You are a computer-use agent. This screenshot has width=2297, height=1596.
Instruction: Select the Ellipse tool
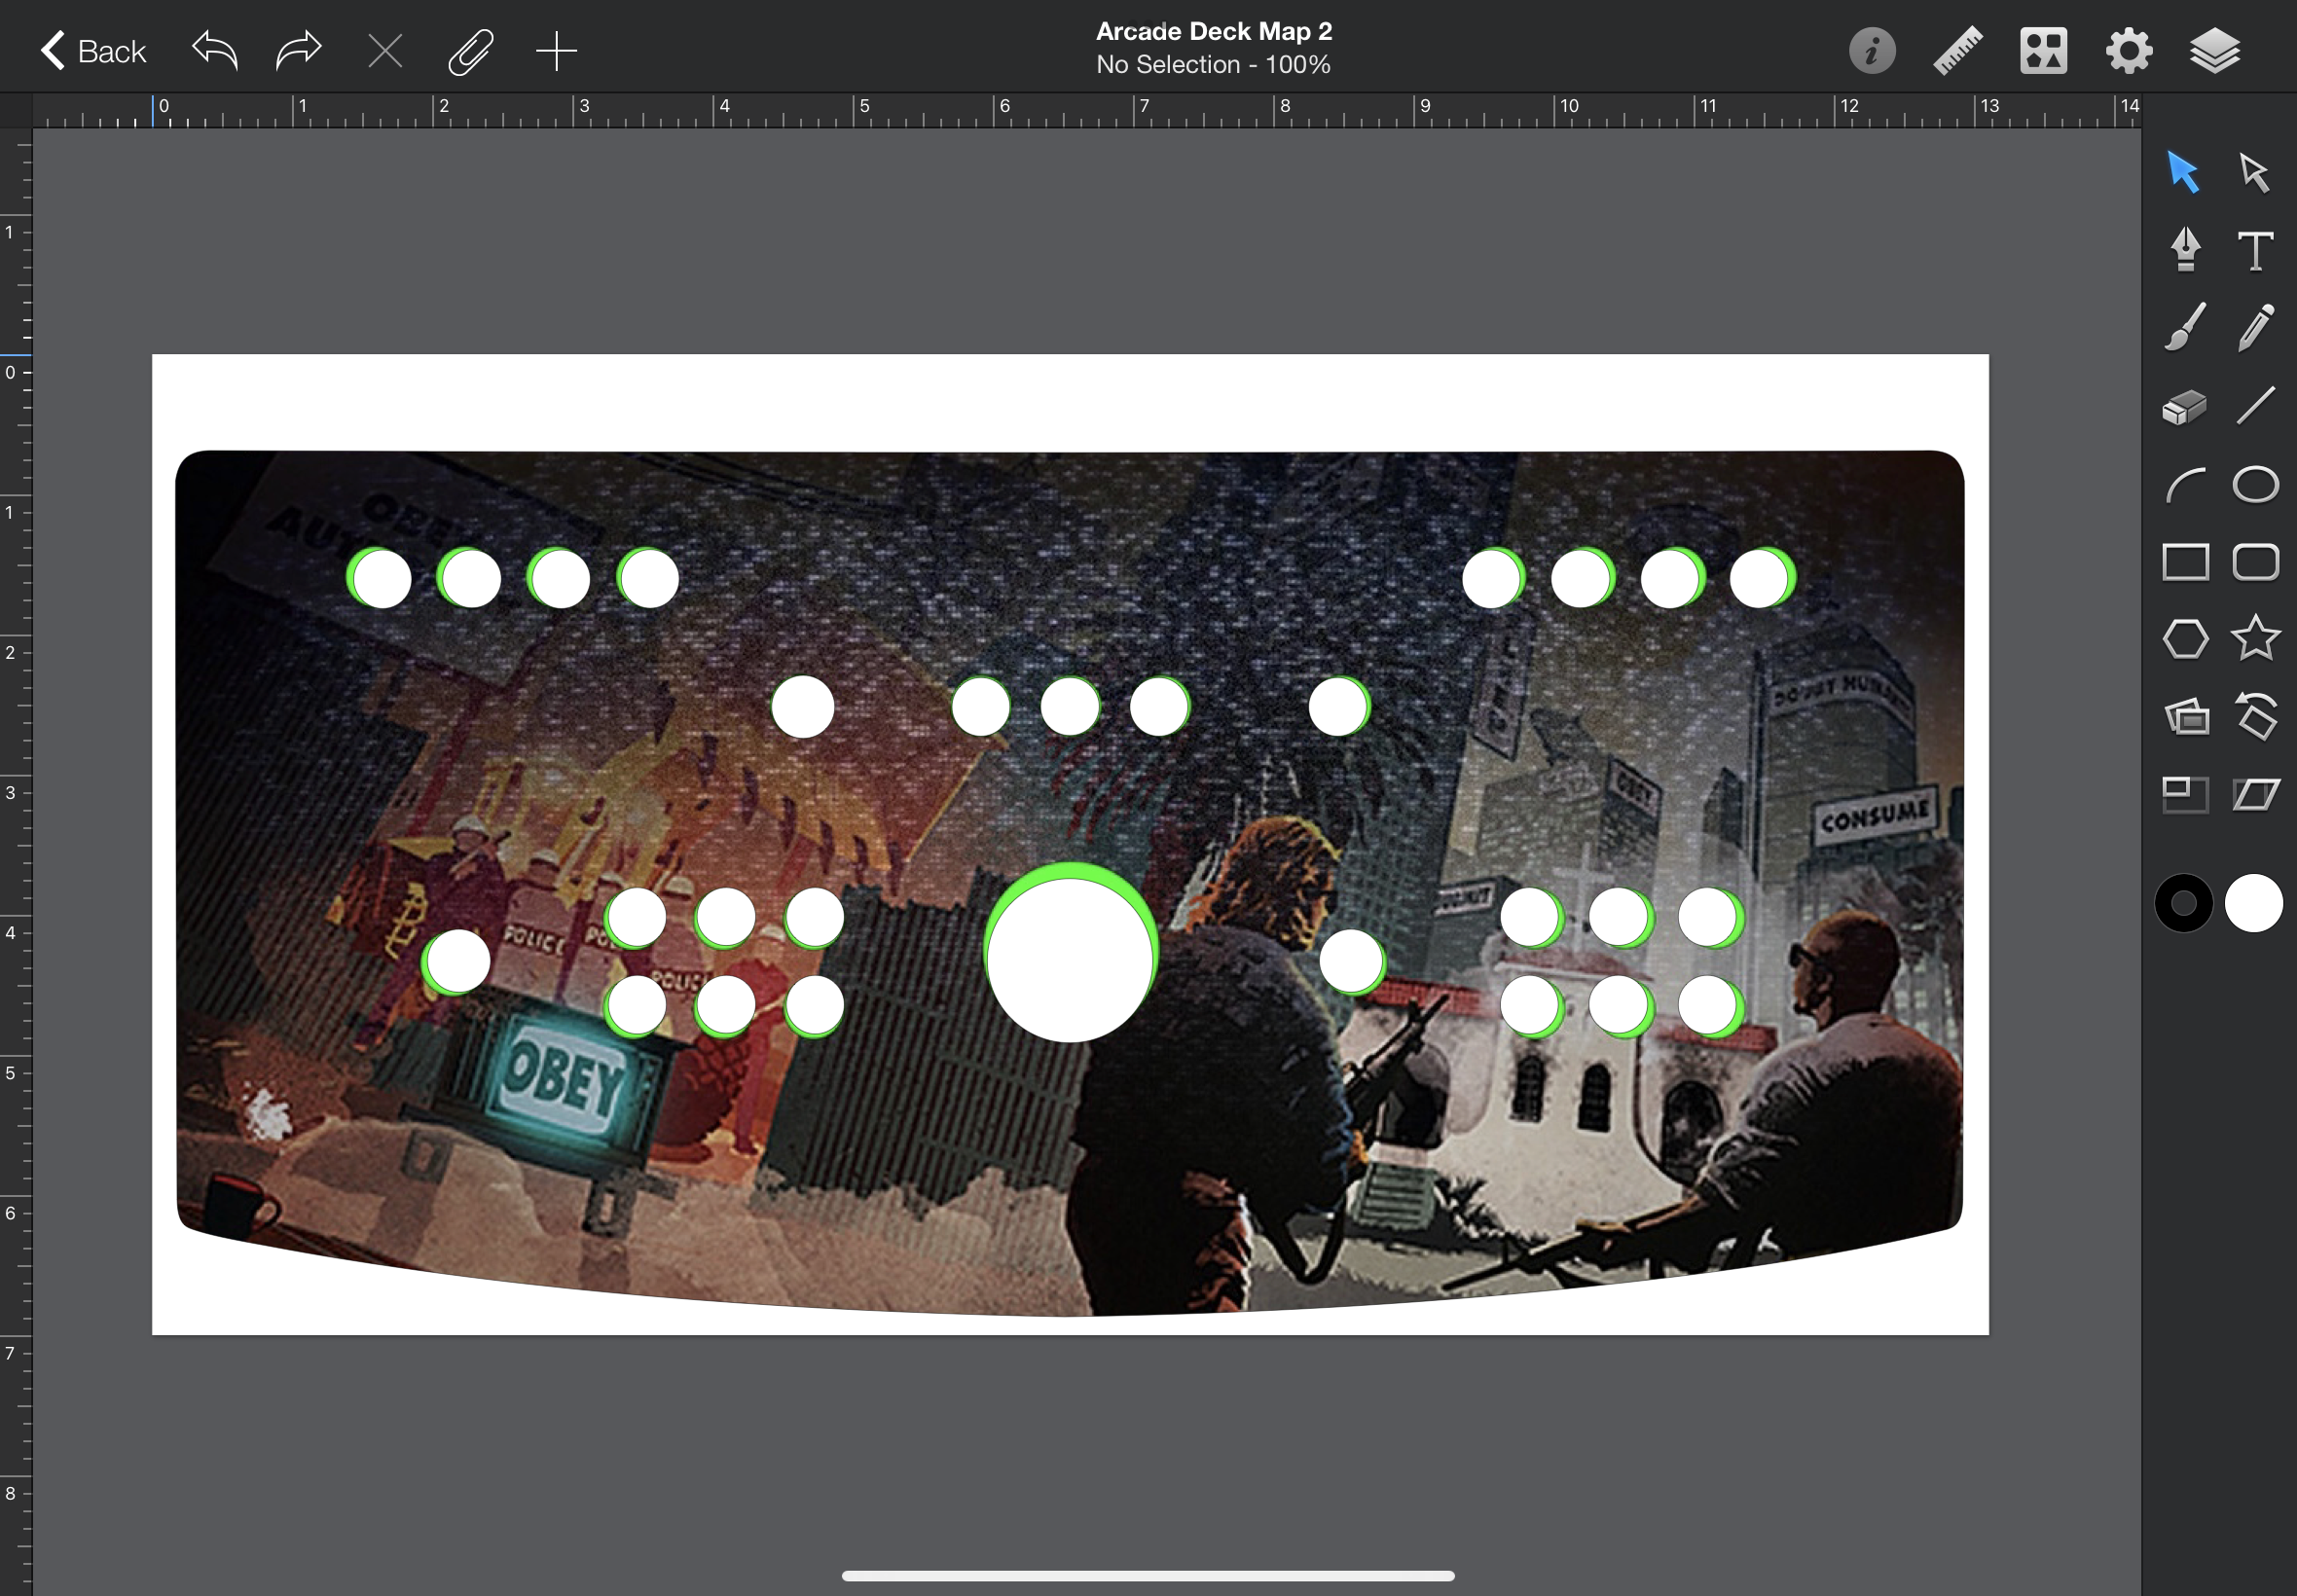[x=2256, y=485]
